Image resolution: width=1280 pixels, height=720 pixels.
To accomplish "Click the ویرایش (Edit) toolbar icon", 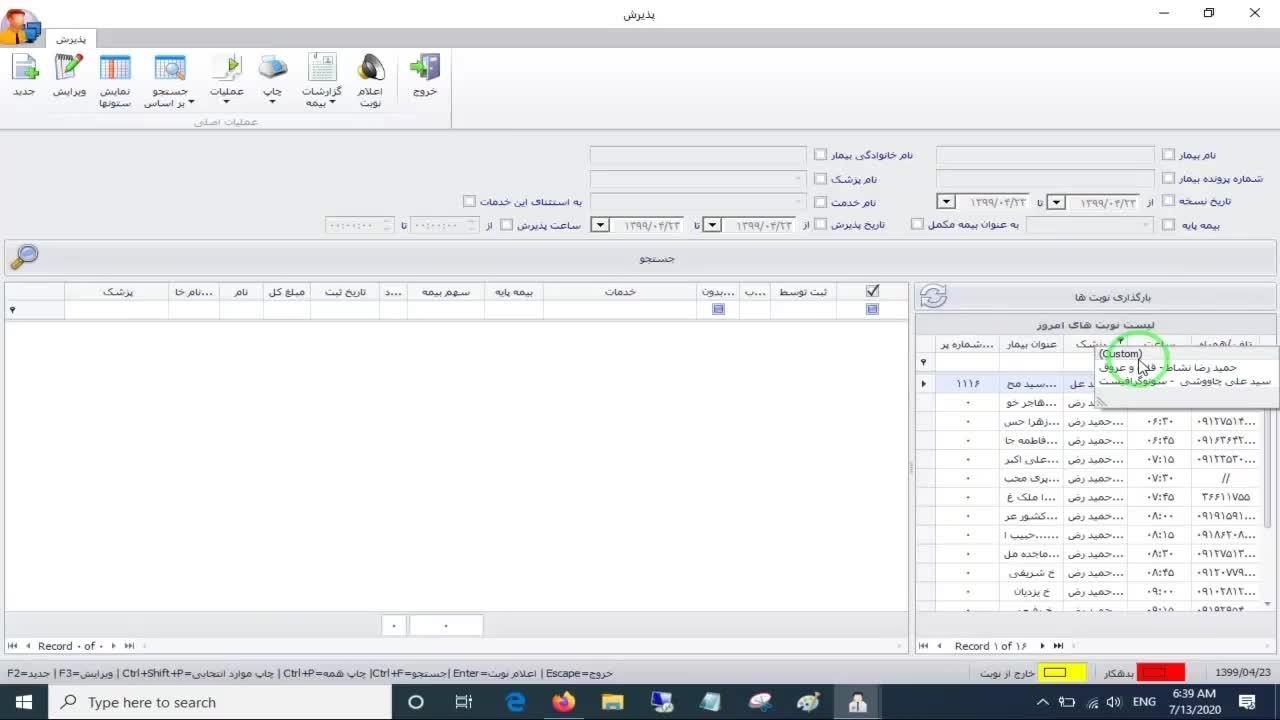I will click(x=69, y=69).
